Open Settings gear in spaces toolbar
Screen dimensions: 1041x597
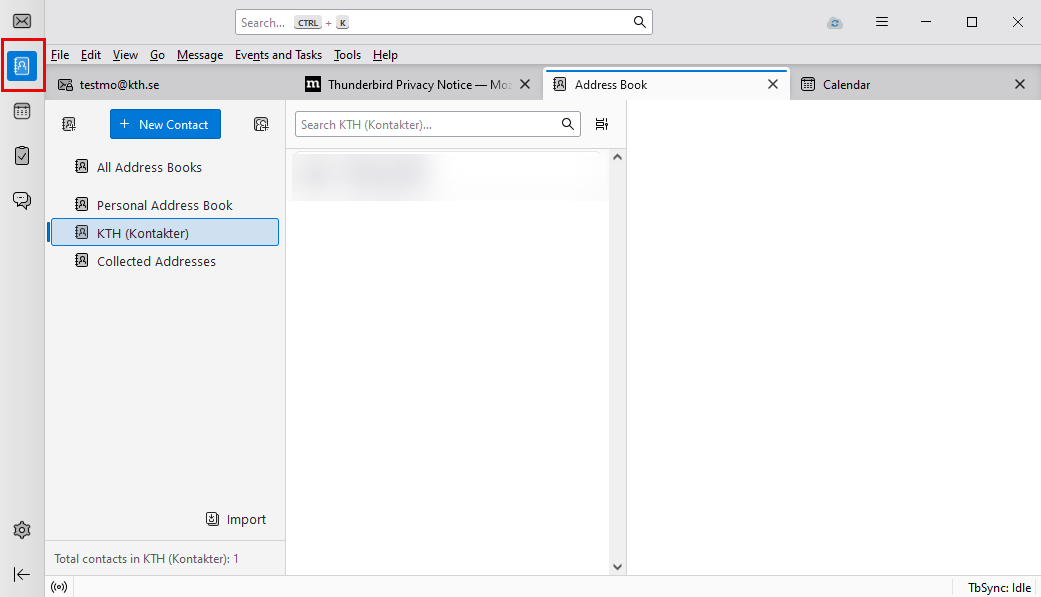tap(22, 530)
